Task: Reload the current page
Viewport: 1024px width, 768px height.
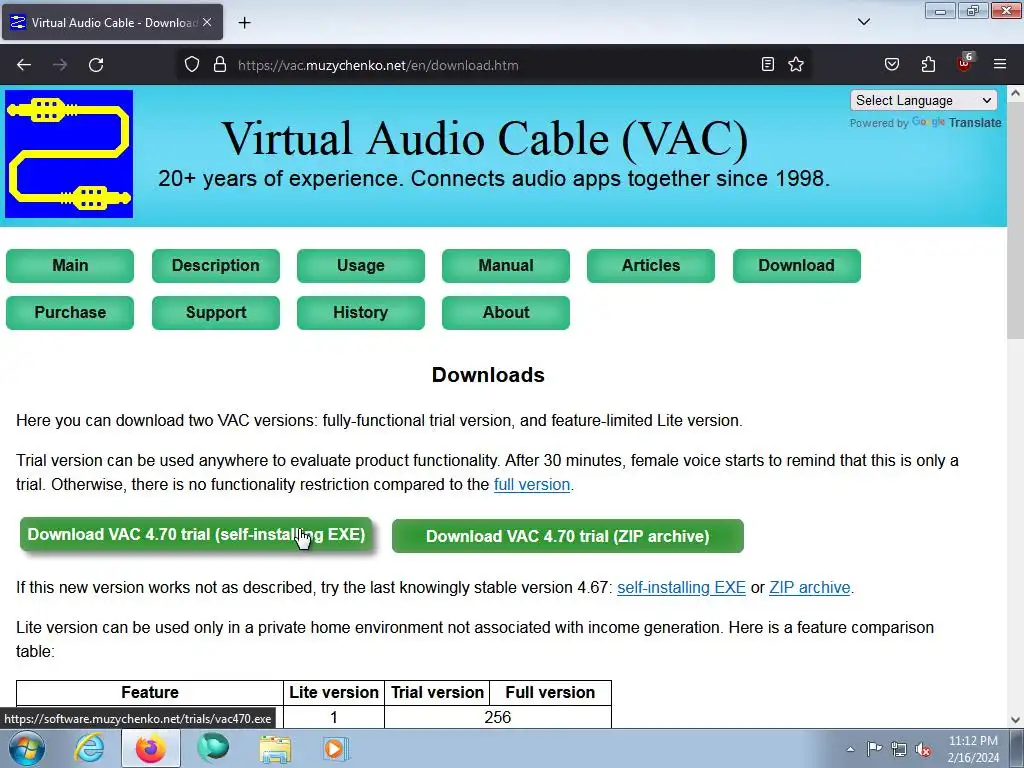Action: pos(96,65)
